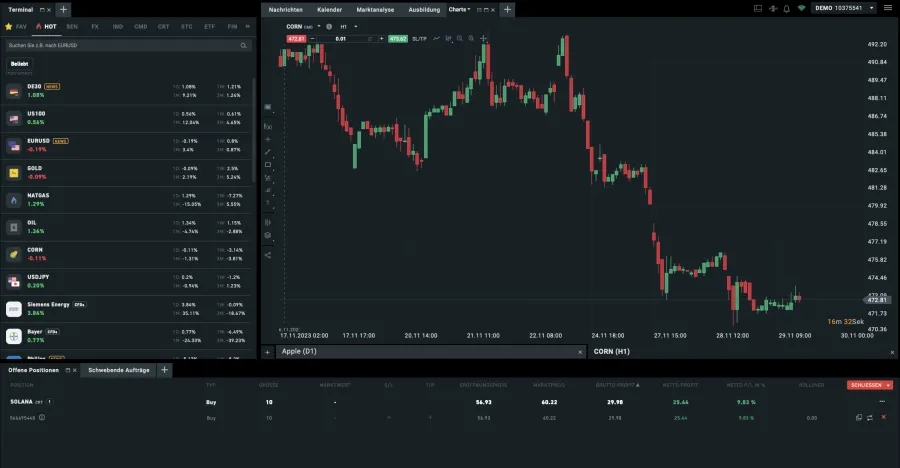Close order 566695448 with red X
This screenshot has height=468, width=900.
point(883,417)
